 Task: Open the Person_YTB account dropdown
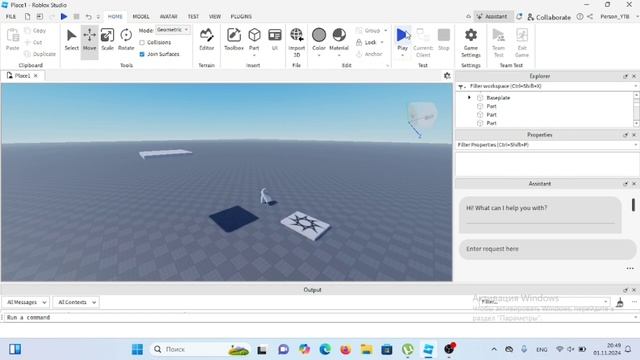pos(619,16)
